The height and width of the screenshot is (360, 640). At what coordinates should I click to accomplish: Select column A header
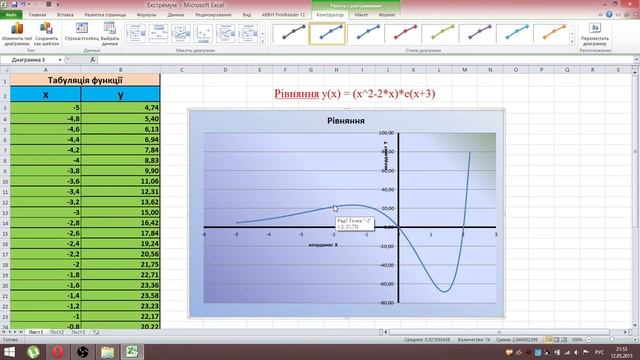[x=45, y=70]
